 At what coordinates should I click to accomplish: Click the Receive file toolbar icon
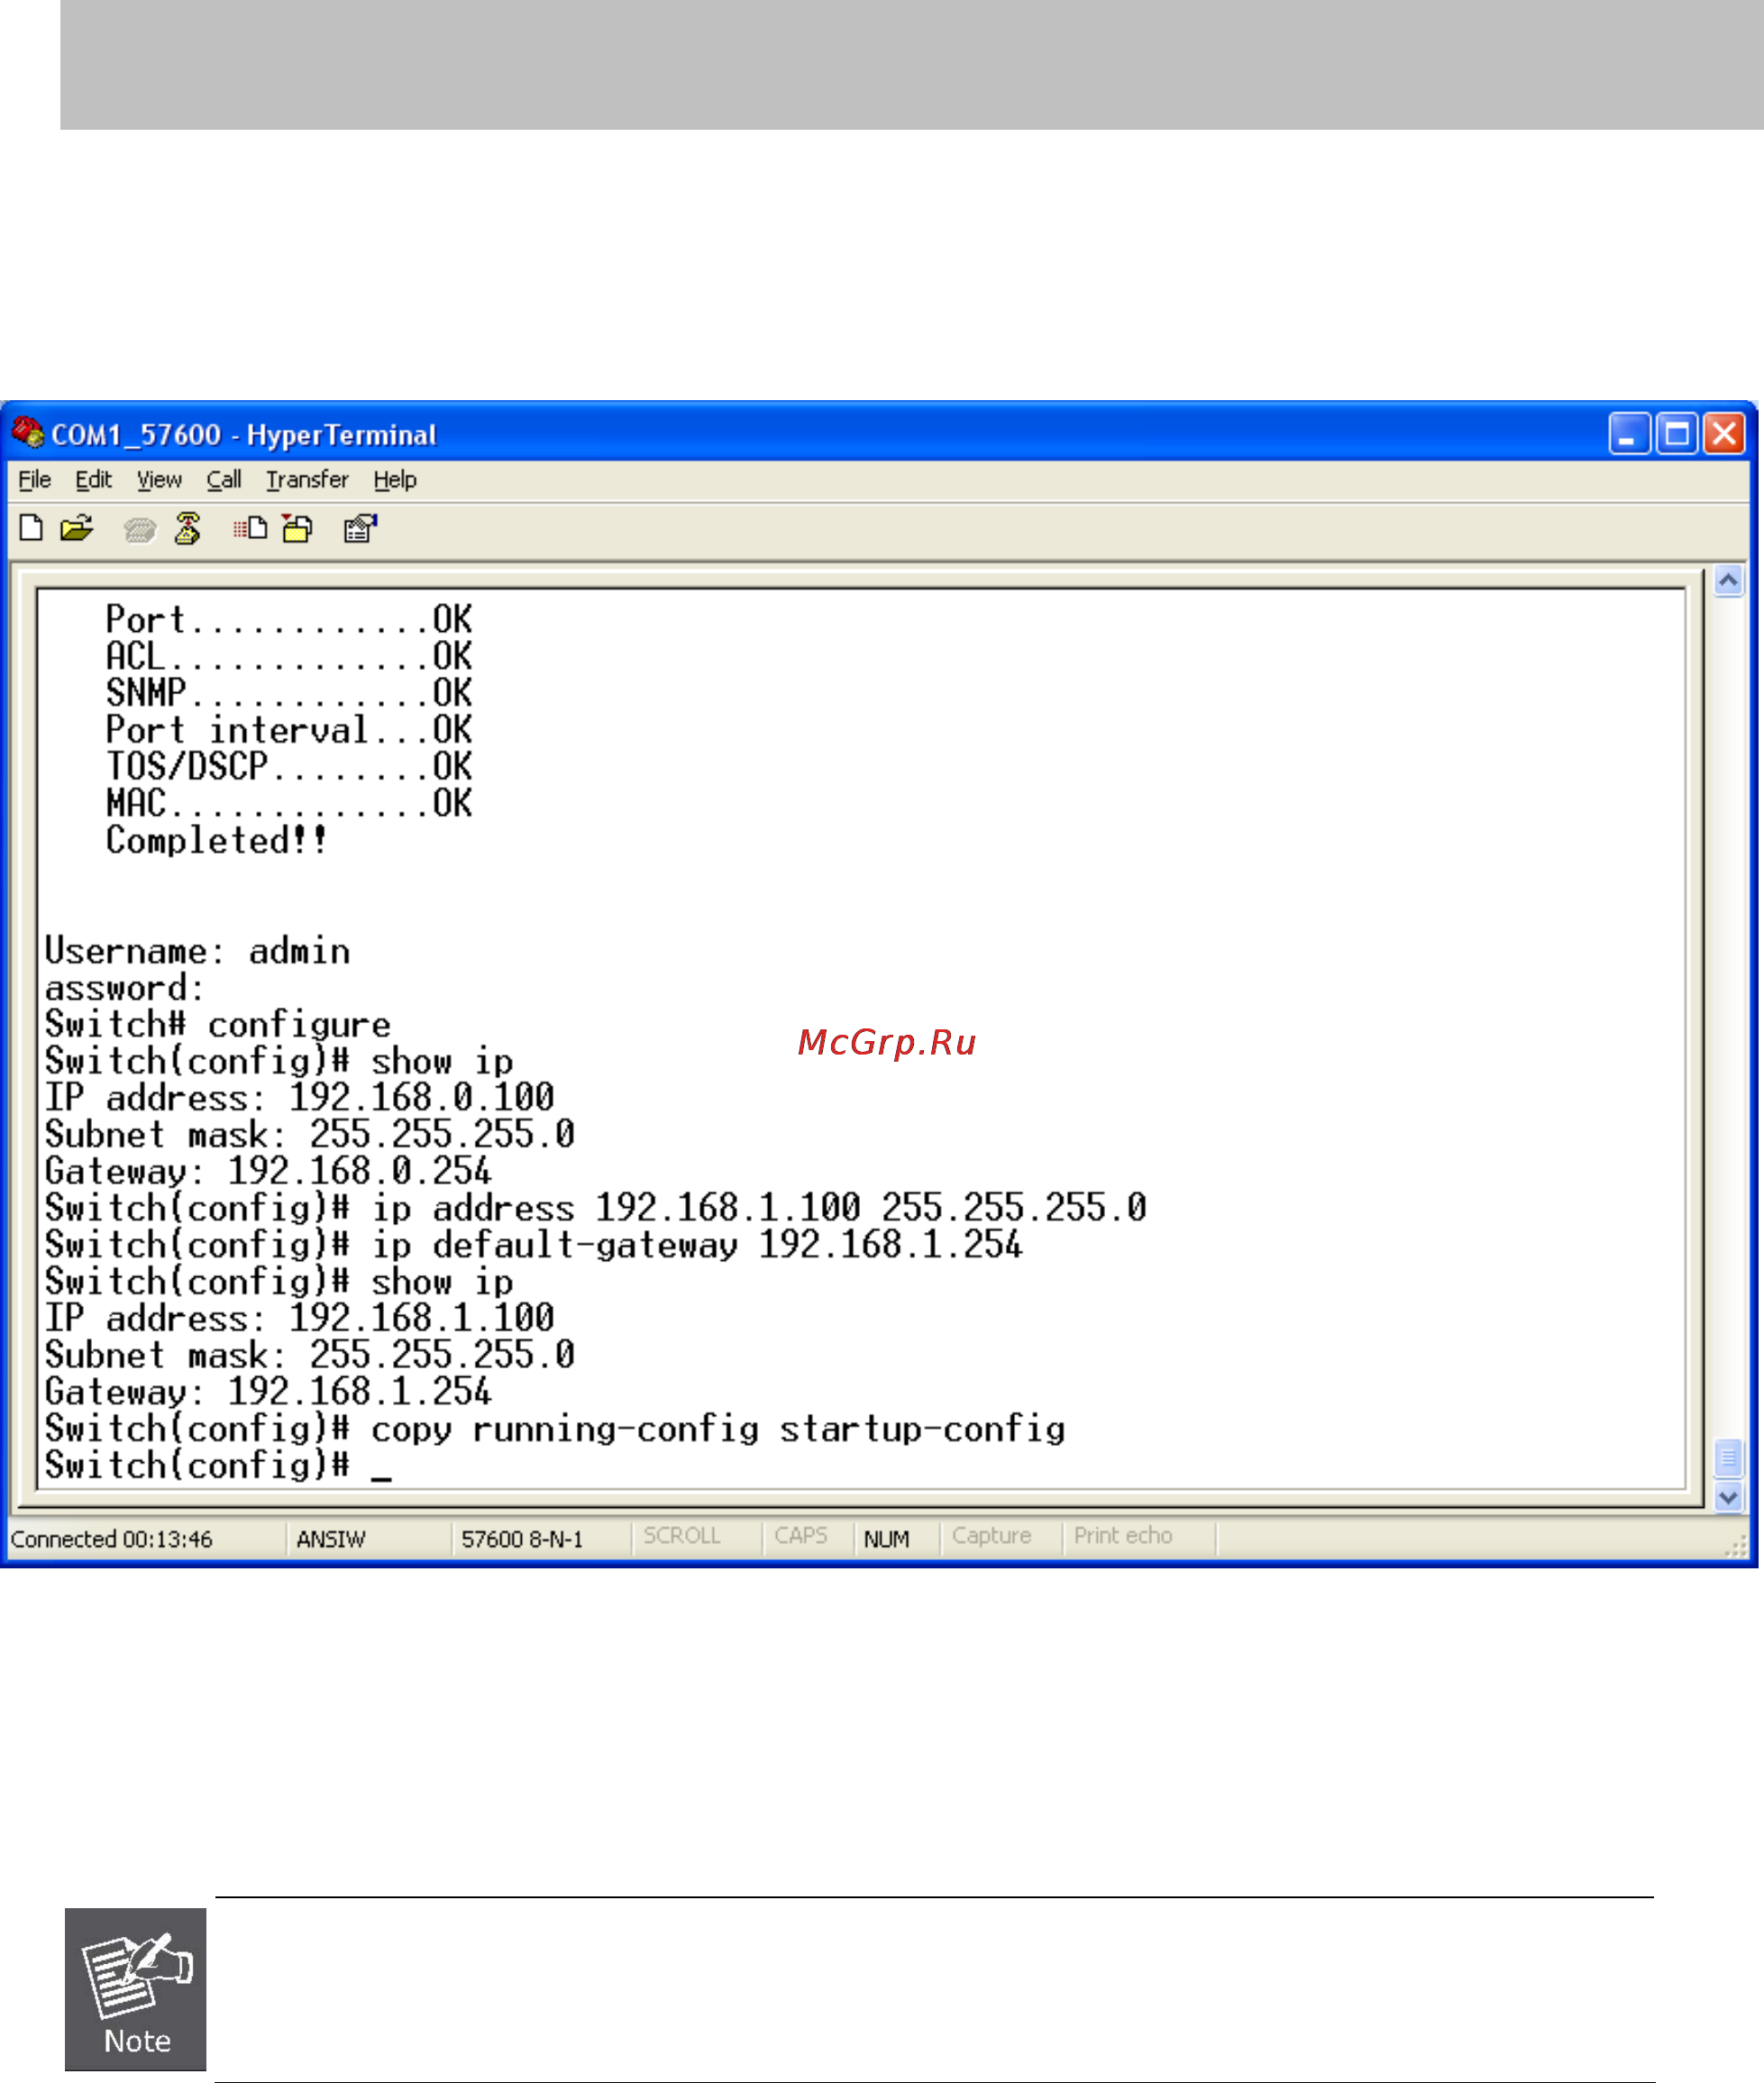[x=297, y=527]
